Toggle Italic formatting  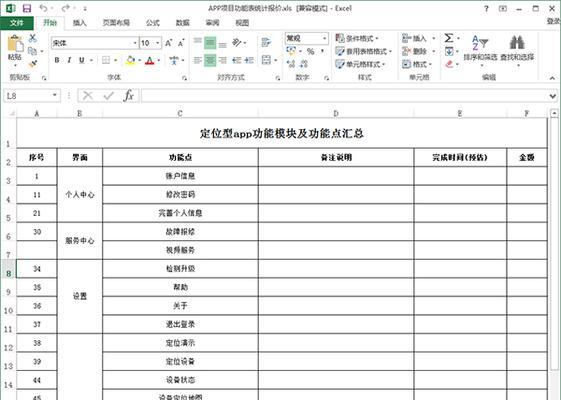pyautogui.click(x=69, y=60)
